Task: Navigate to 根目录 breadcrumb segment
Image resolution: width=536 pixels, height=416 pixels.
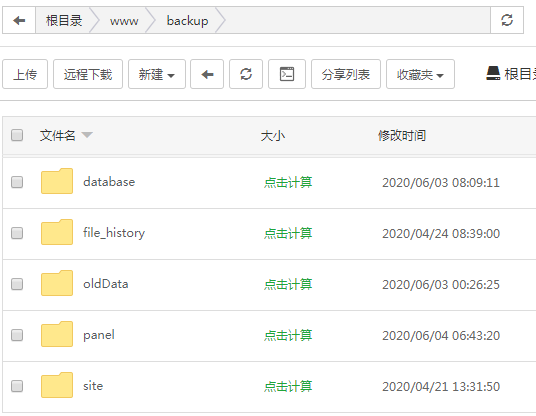Action: tap(64, 21)
